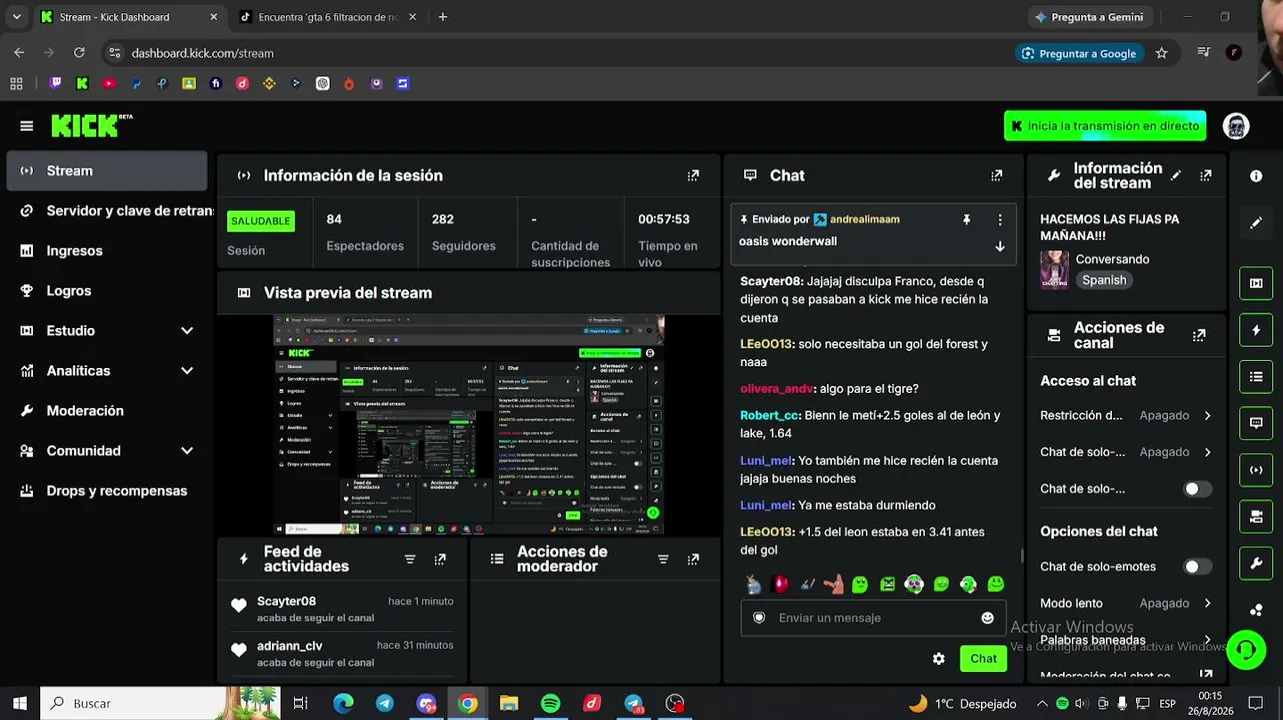
Task: Pop out the Chat panel
Action: (996, 175)
